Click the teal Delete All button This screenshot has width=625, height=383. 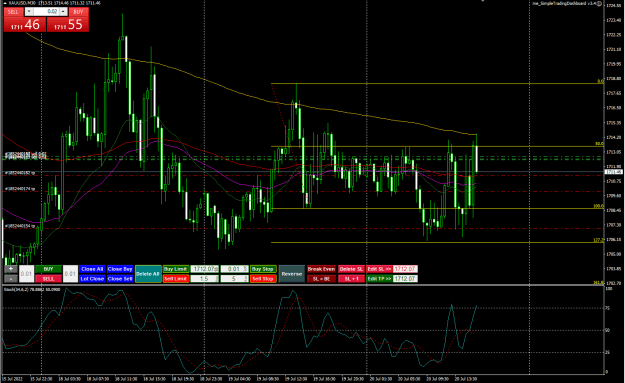click(148, 274)
